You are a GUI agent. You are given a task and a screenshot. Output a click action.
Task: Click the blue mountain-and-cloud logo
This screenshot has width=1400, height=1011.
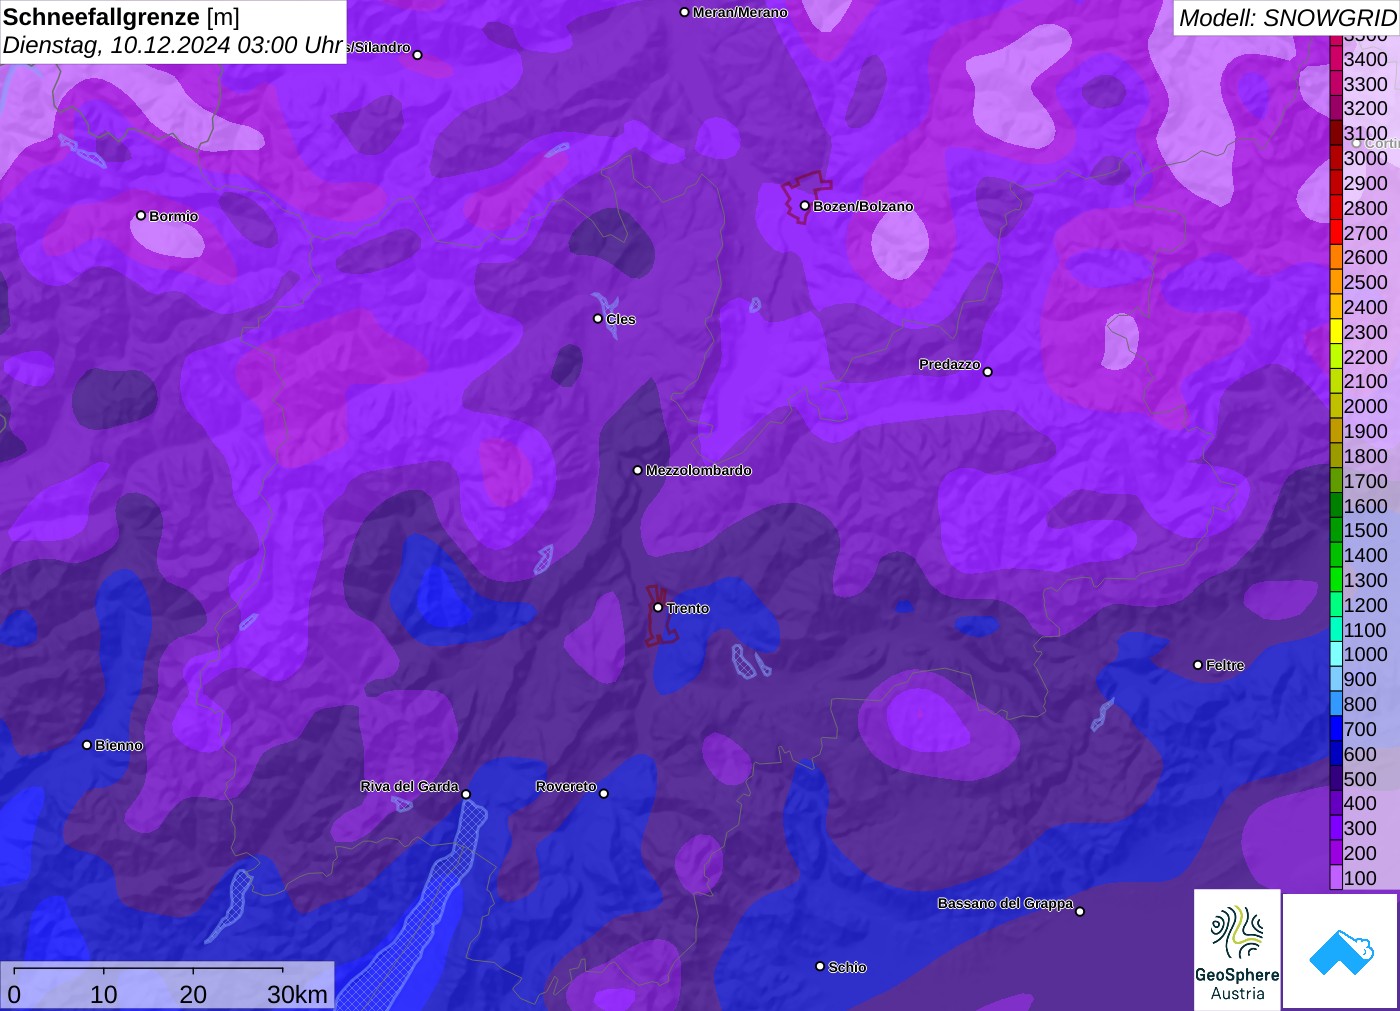pyautogui.click(x=1341, y=951)
